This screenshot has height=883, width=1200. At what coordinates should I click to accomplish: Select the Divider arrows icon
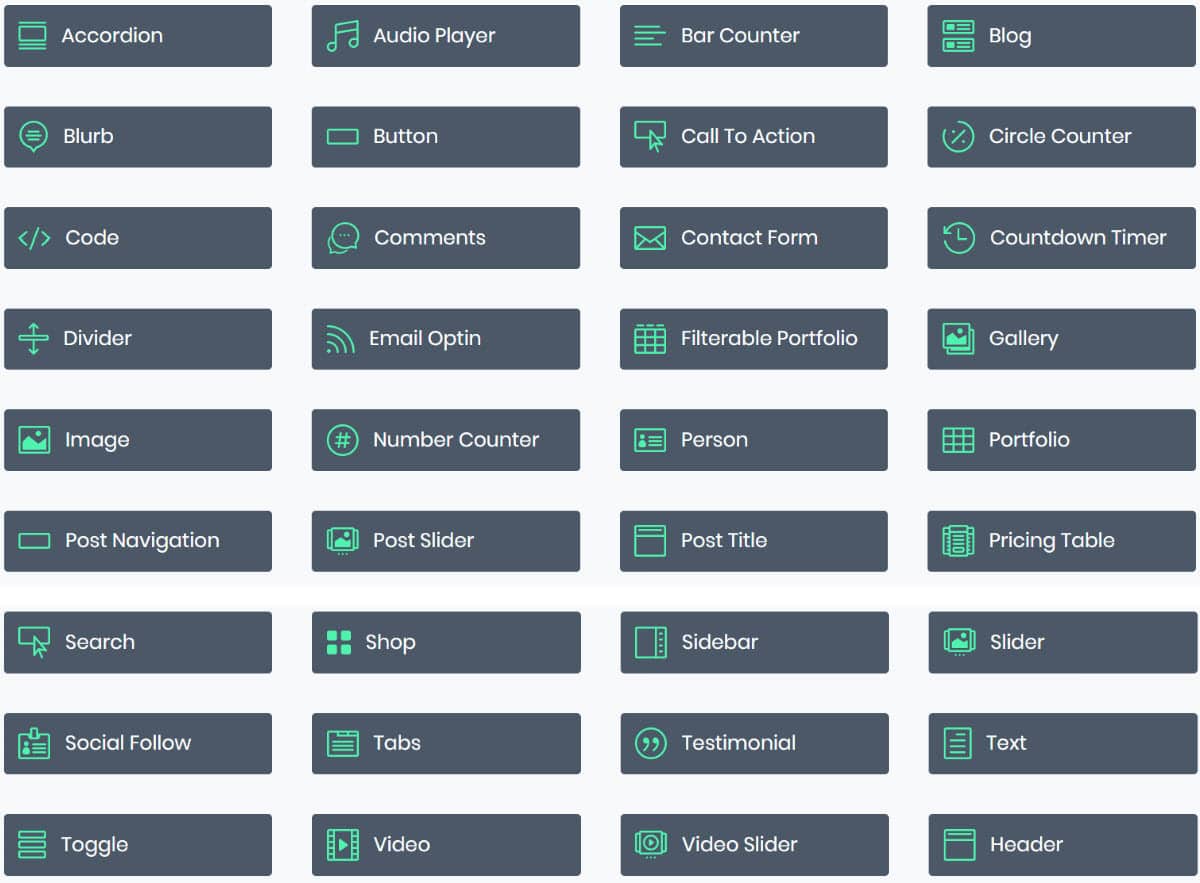tap(33, 339)
